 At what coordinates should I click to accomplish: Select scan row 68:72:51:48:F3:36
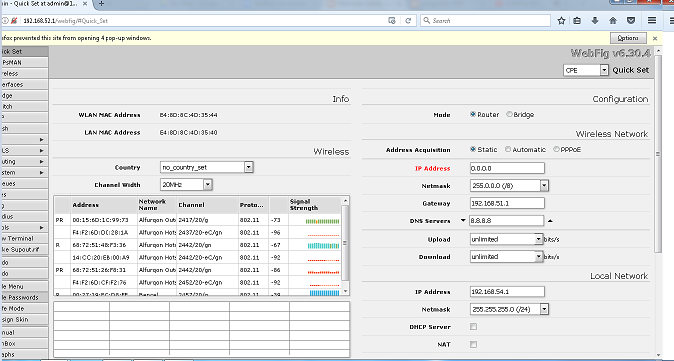(198, 245)
